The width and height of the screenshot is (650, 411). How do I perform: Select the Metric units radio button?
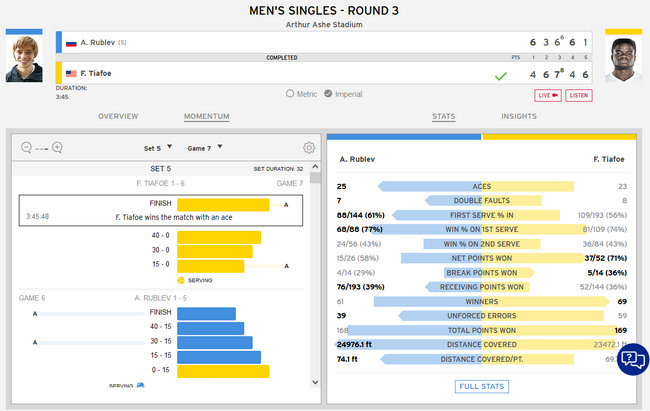[x=290, y=94]
